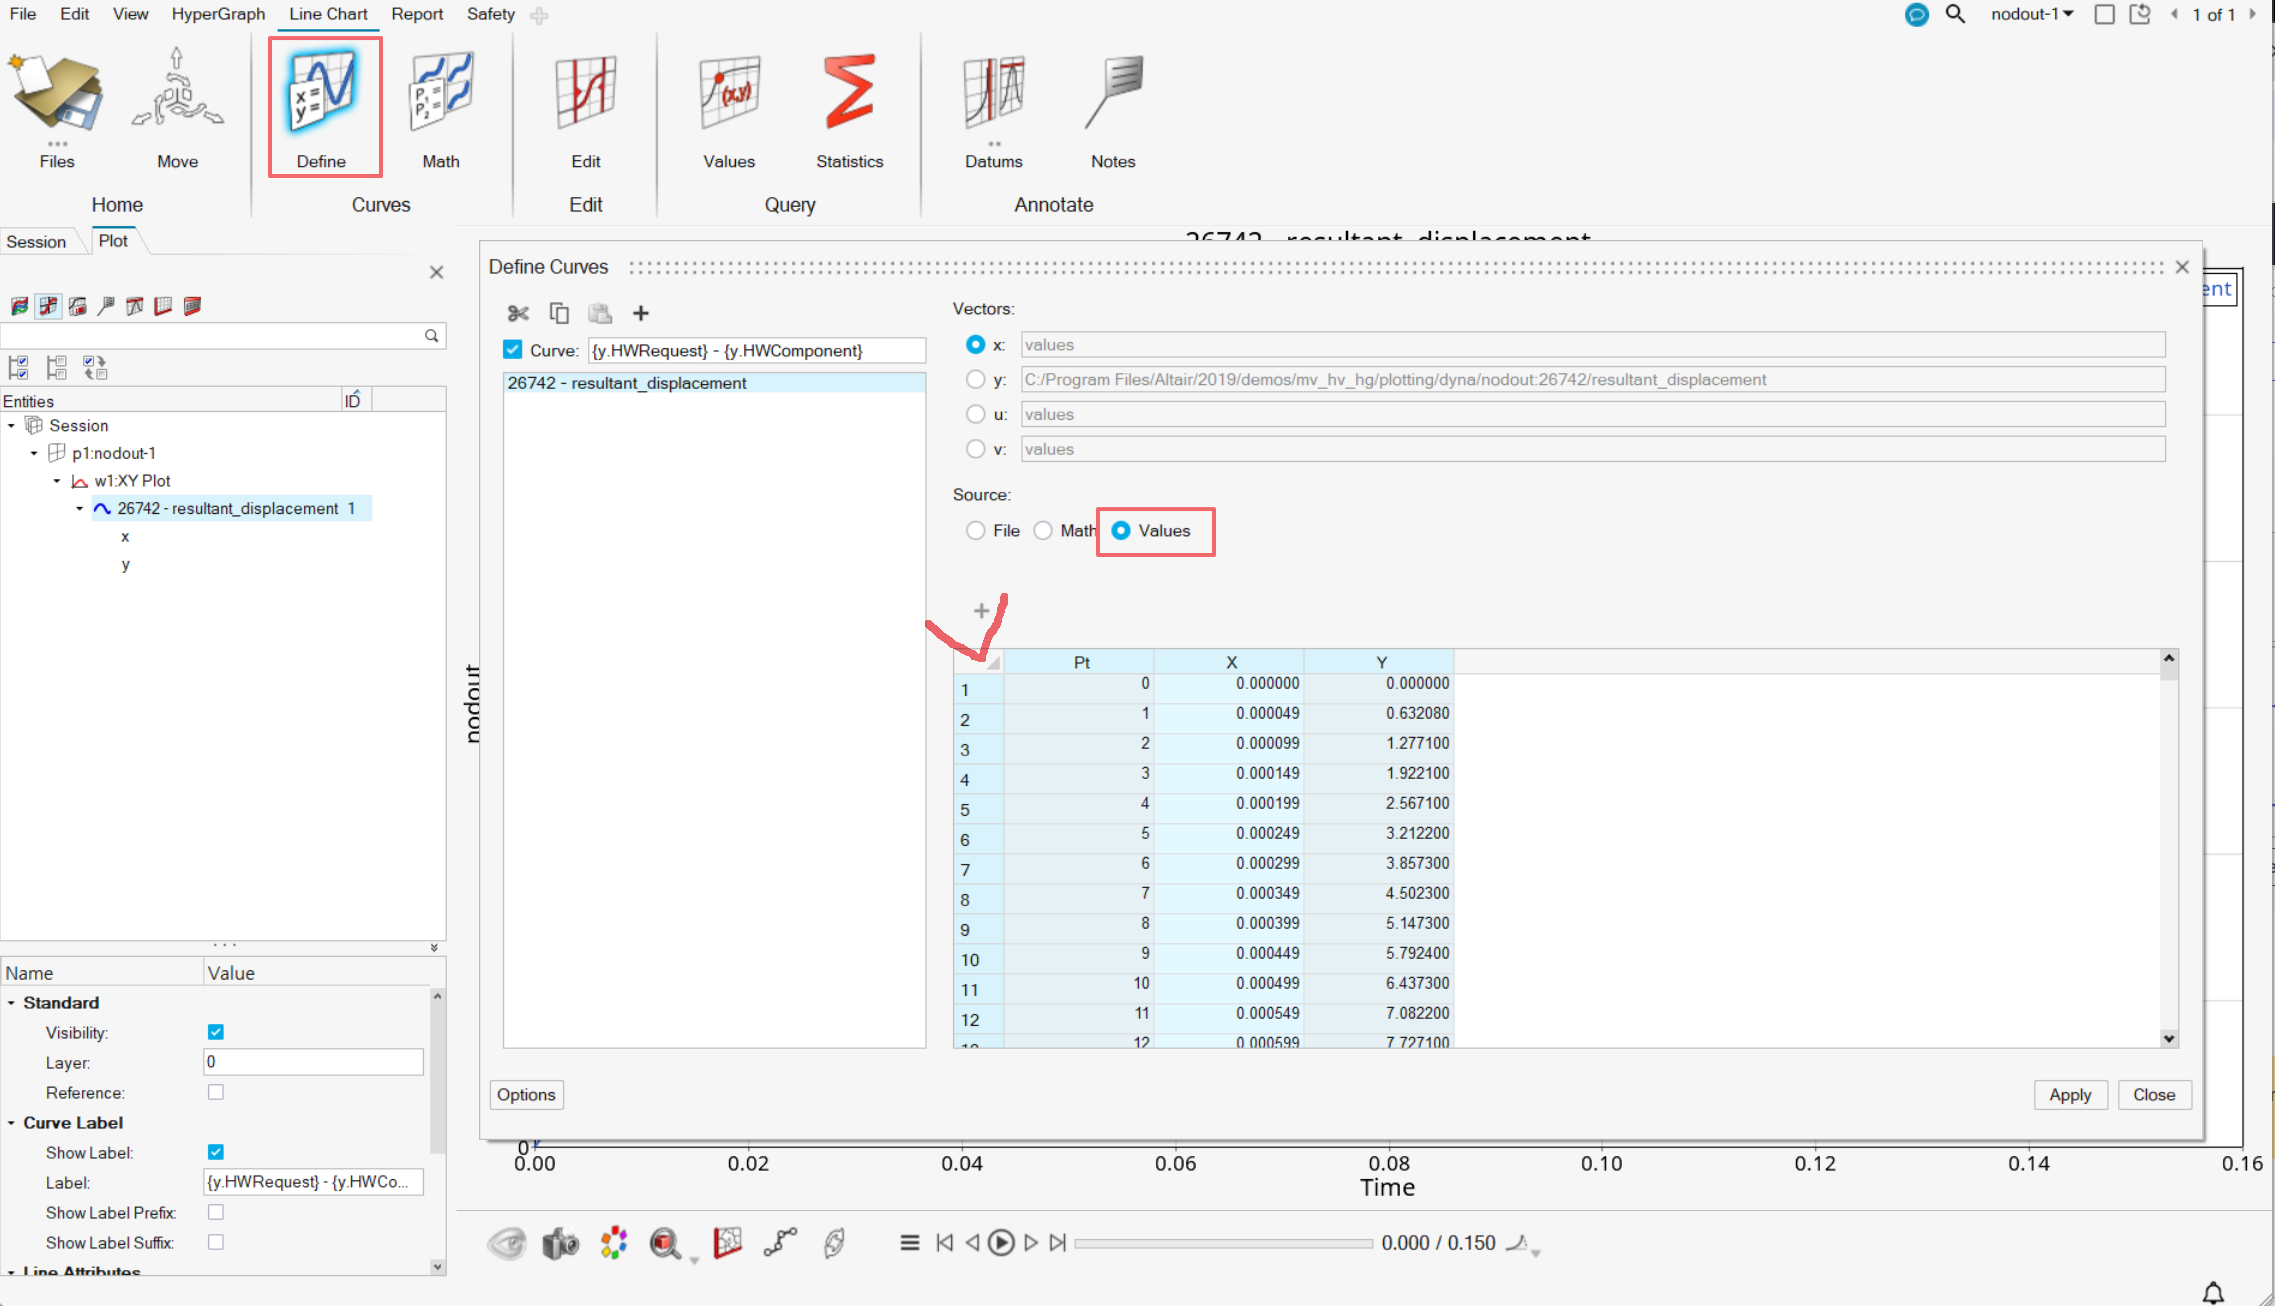Click the notification bell icon
Image resolution: width=2275 pixels, height=1306 pixels.
[2214, 1293]
